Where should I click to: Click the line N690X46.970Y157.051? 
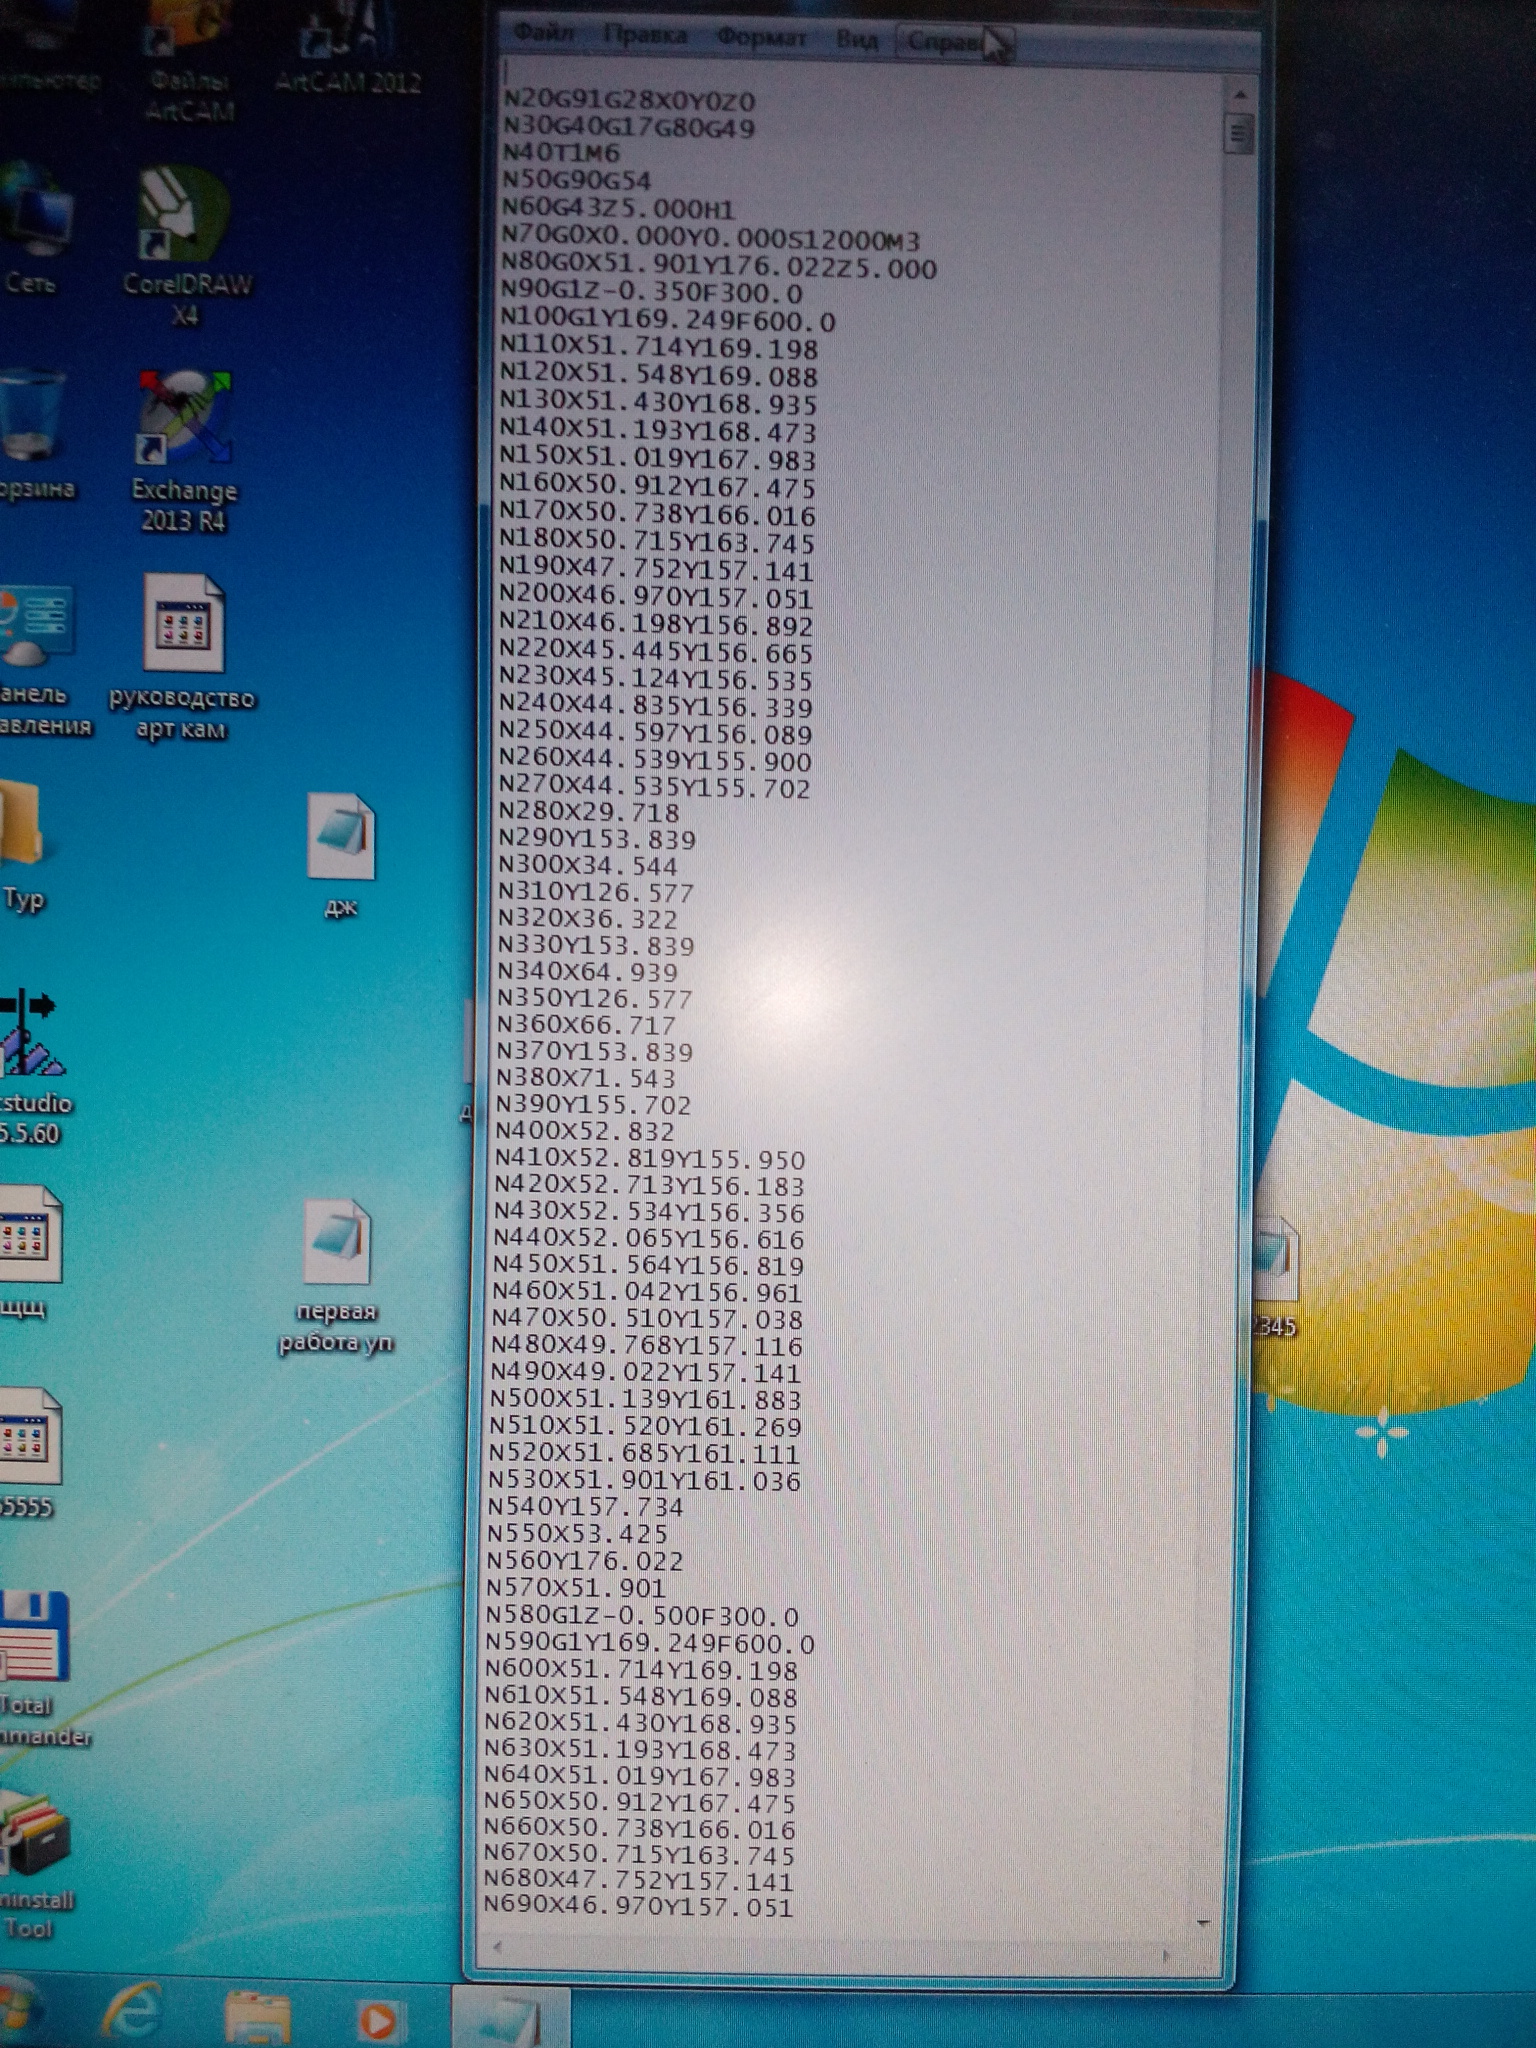[x=638, y=1906]
